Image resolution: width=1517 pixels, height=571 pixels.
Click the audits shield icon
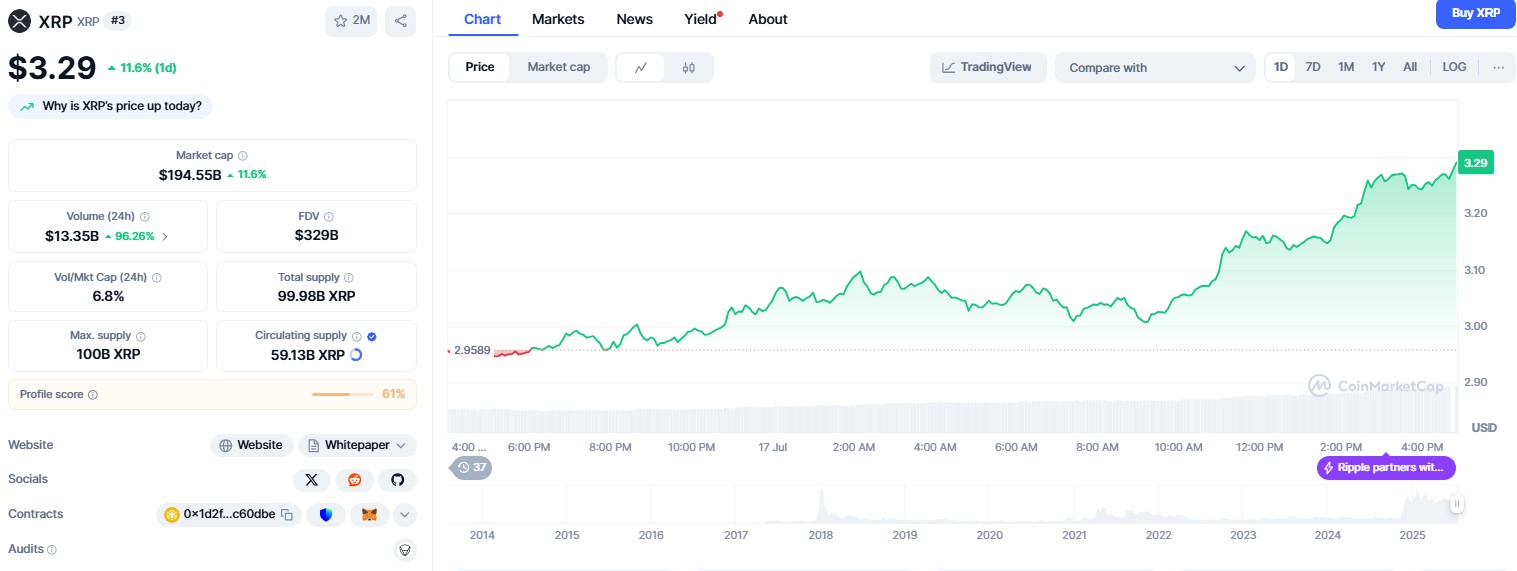(x=405, y=549)
